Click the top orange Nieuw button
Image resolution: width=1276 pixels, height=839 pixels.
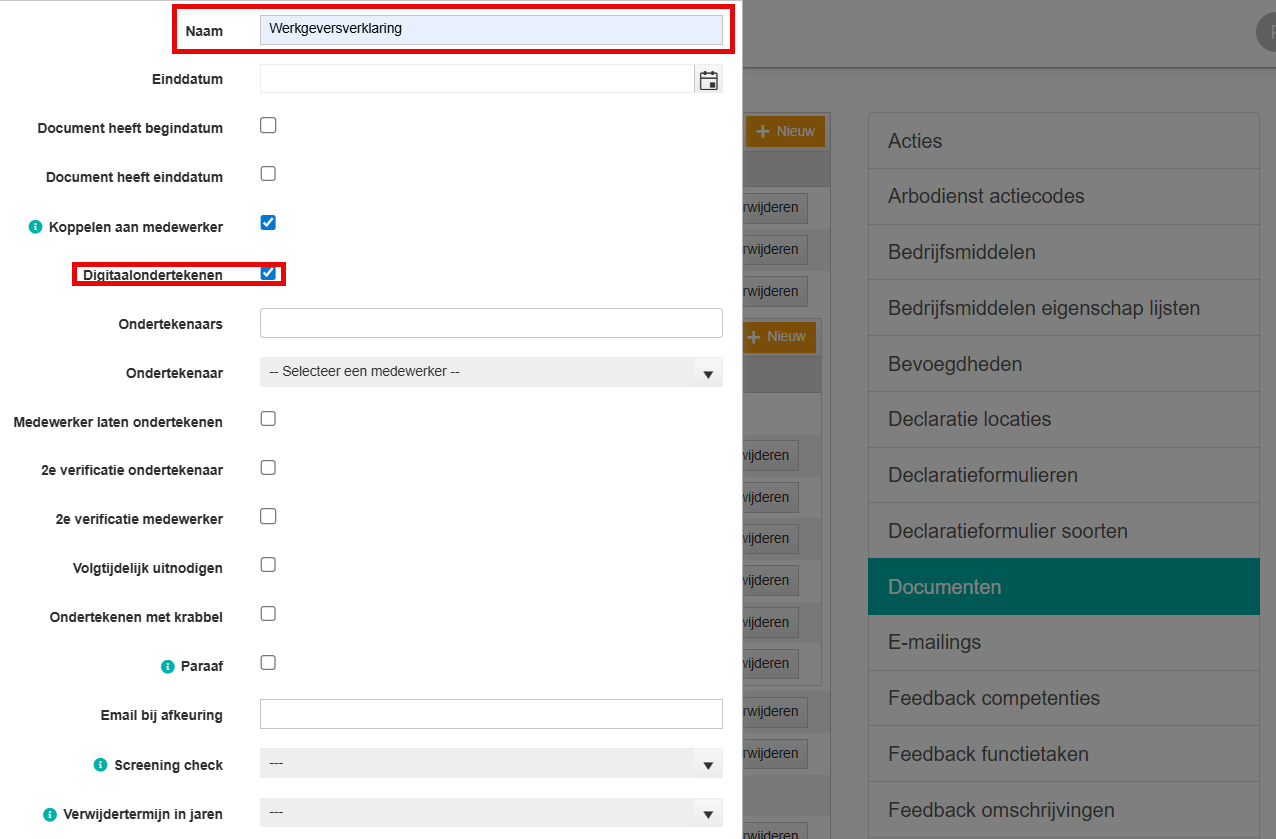(786, 132)
